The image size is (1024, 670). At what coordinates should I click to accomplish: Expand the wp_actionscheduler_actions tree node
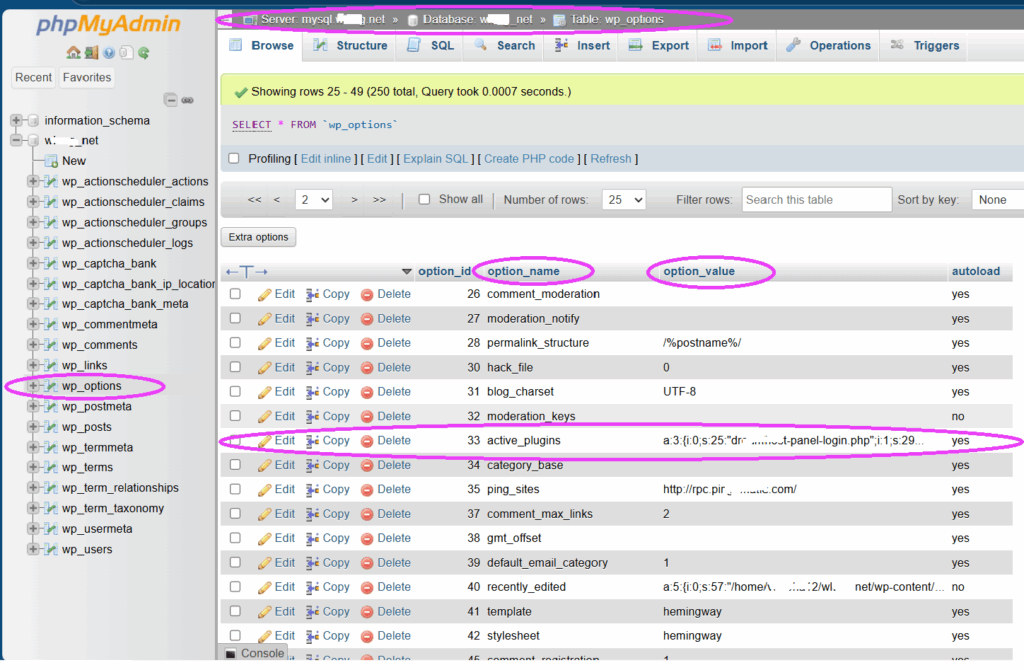pos(33,182)
